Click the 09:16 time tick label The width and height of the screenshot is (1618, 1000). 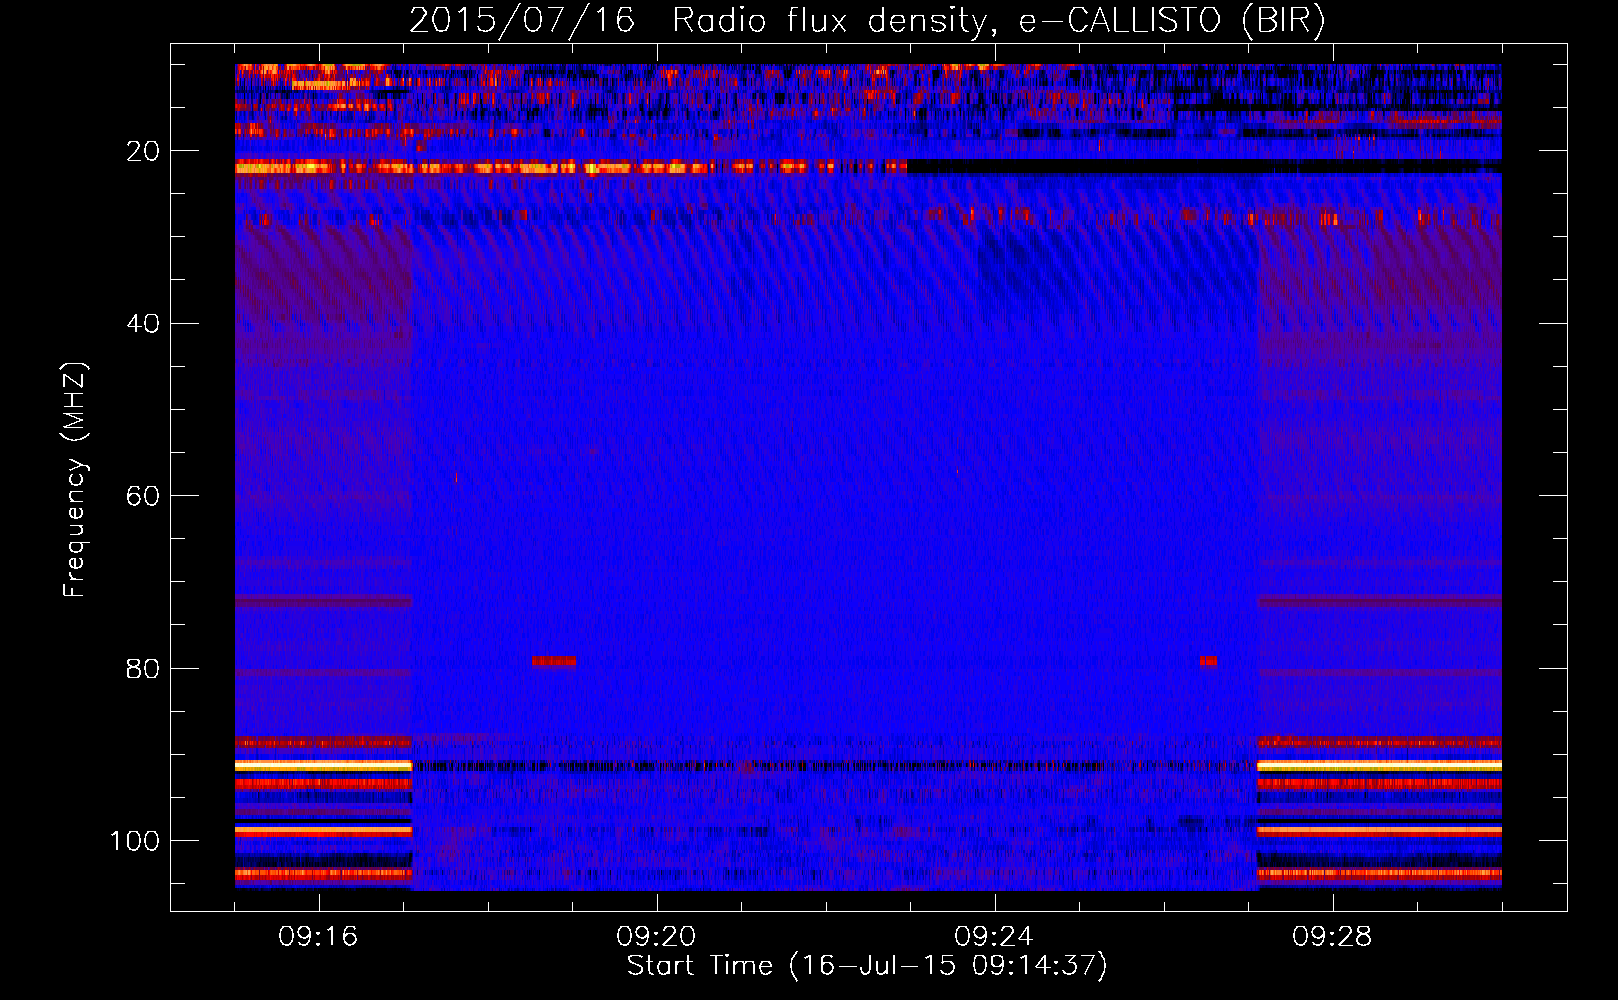(318, 936)
